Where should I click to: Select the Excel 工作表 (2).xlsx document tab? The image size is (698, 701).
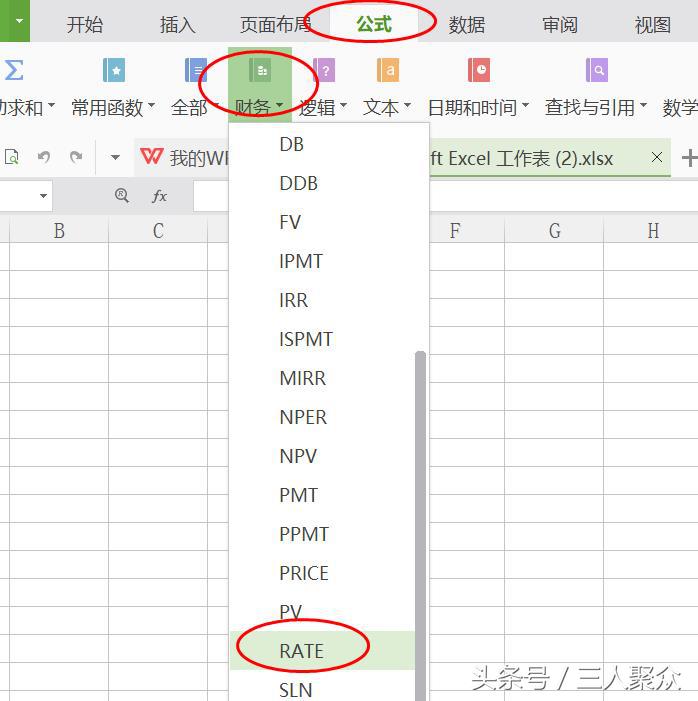point(550,158)
